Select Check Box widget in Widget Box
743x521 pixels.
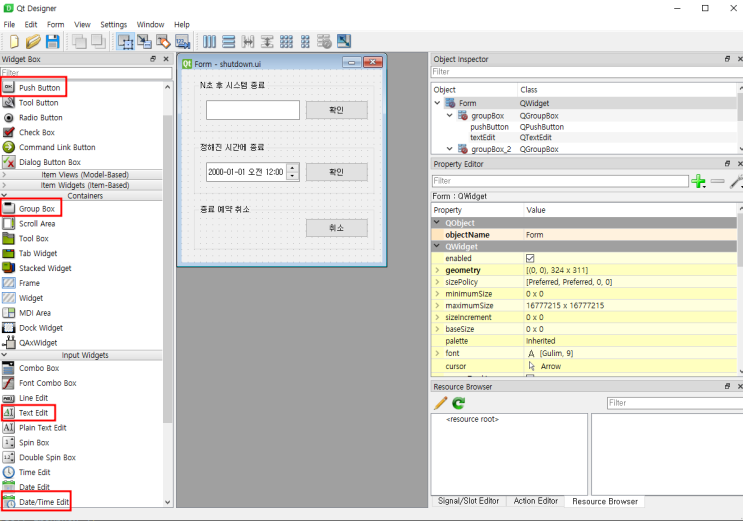click(36, 132)
